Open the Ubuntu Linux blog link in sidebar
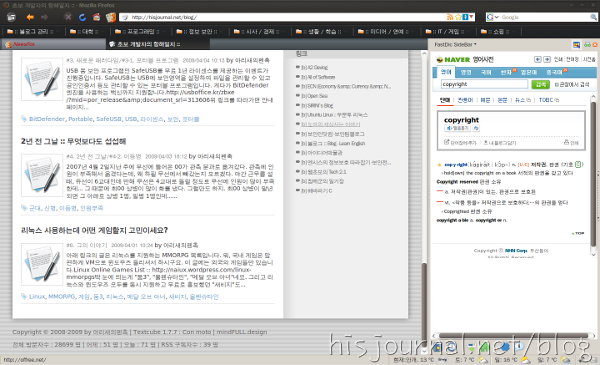 (x=334, y=115)
